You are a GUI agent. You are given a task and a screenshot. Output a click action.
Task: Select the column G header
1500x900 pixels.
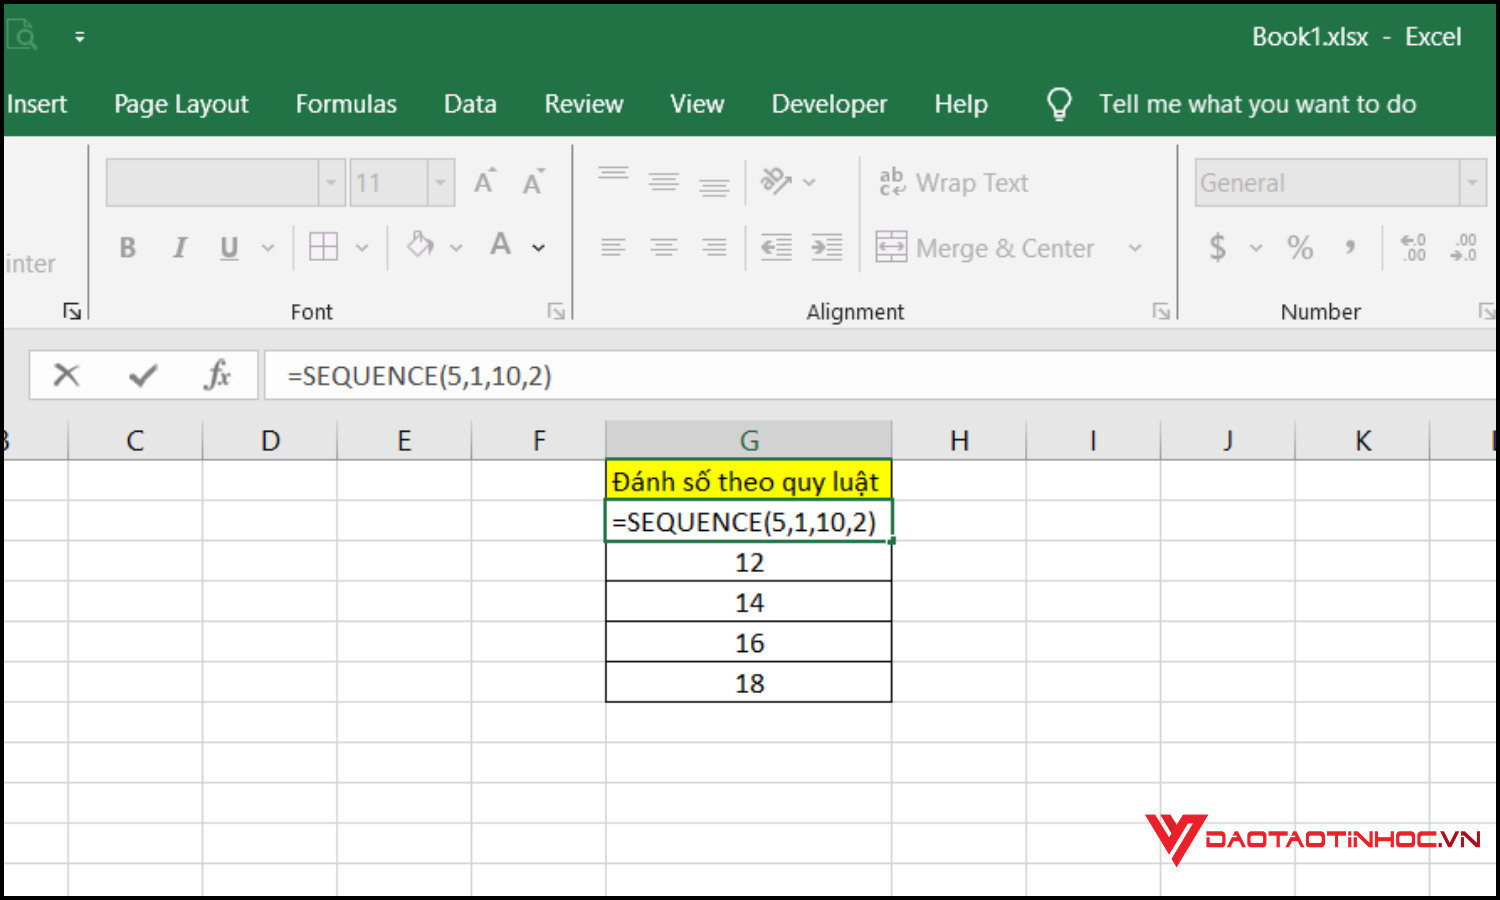tap(748, 439)
